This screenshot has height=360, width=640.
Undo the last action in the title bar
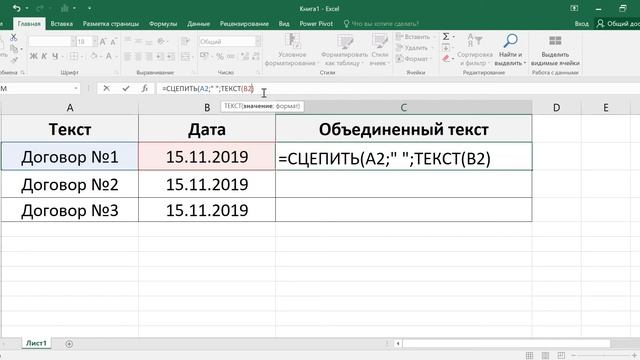[x=16, y=8]
